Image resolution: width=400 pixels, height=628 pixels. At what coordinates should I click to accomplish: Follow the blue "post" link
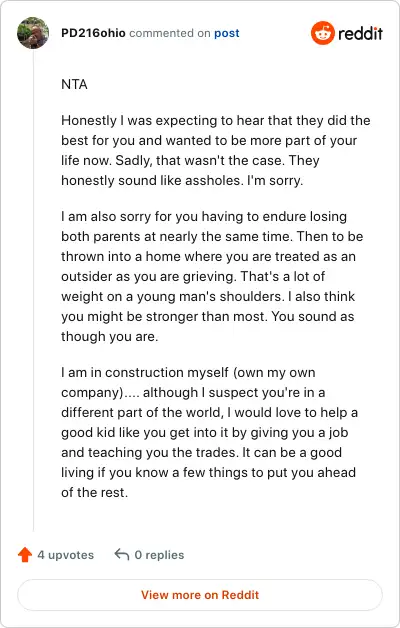(x=227, y=33)
